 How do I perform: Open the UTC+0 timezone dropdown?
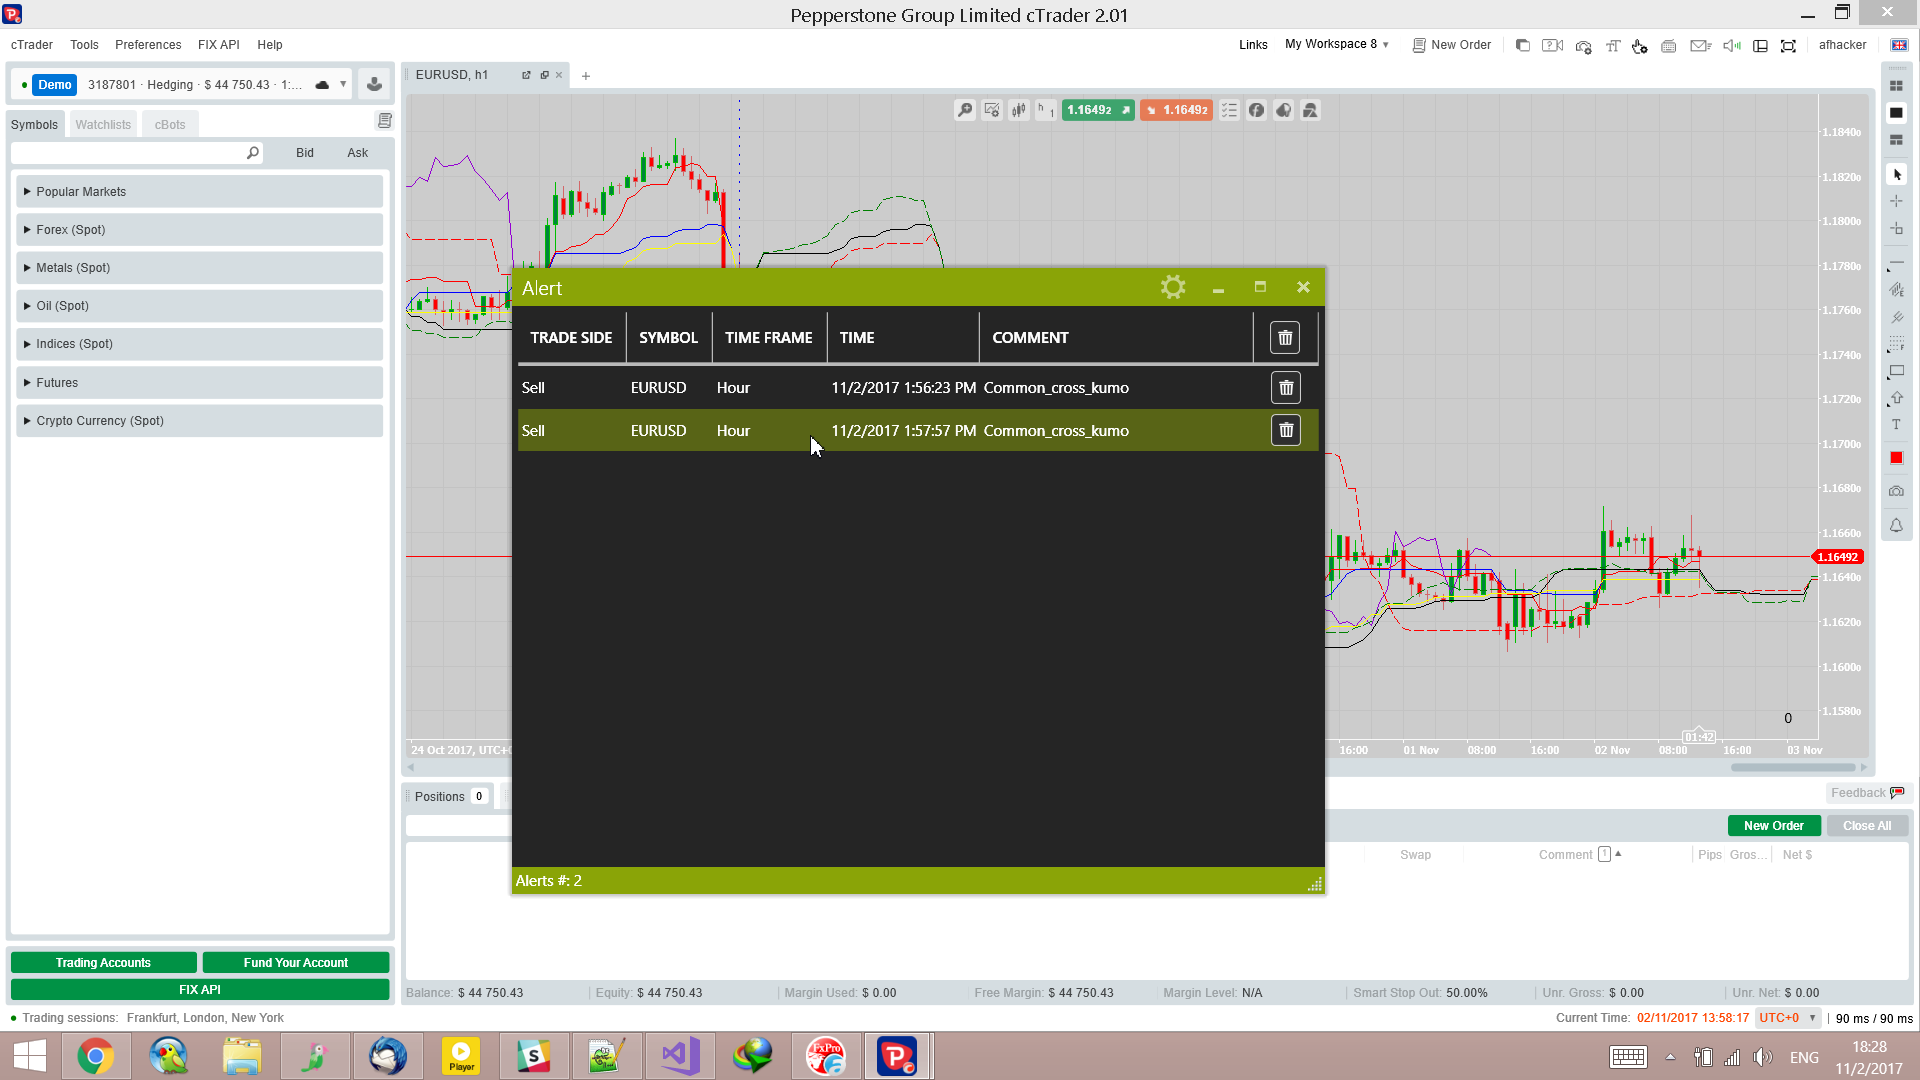click(1788, 1018)
